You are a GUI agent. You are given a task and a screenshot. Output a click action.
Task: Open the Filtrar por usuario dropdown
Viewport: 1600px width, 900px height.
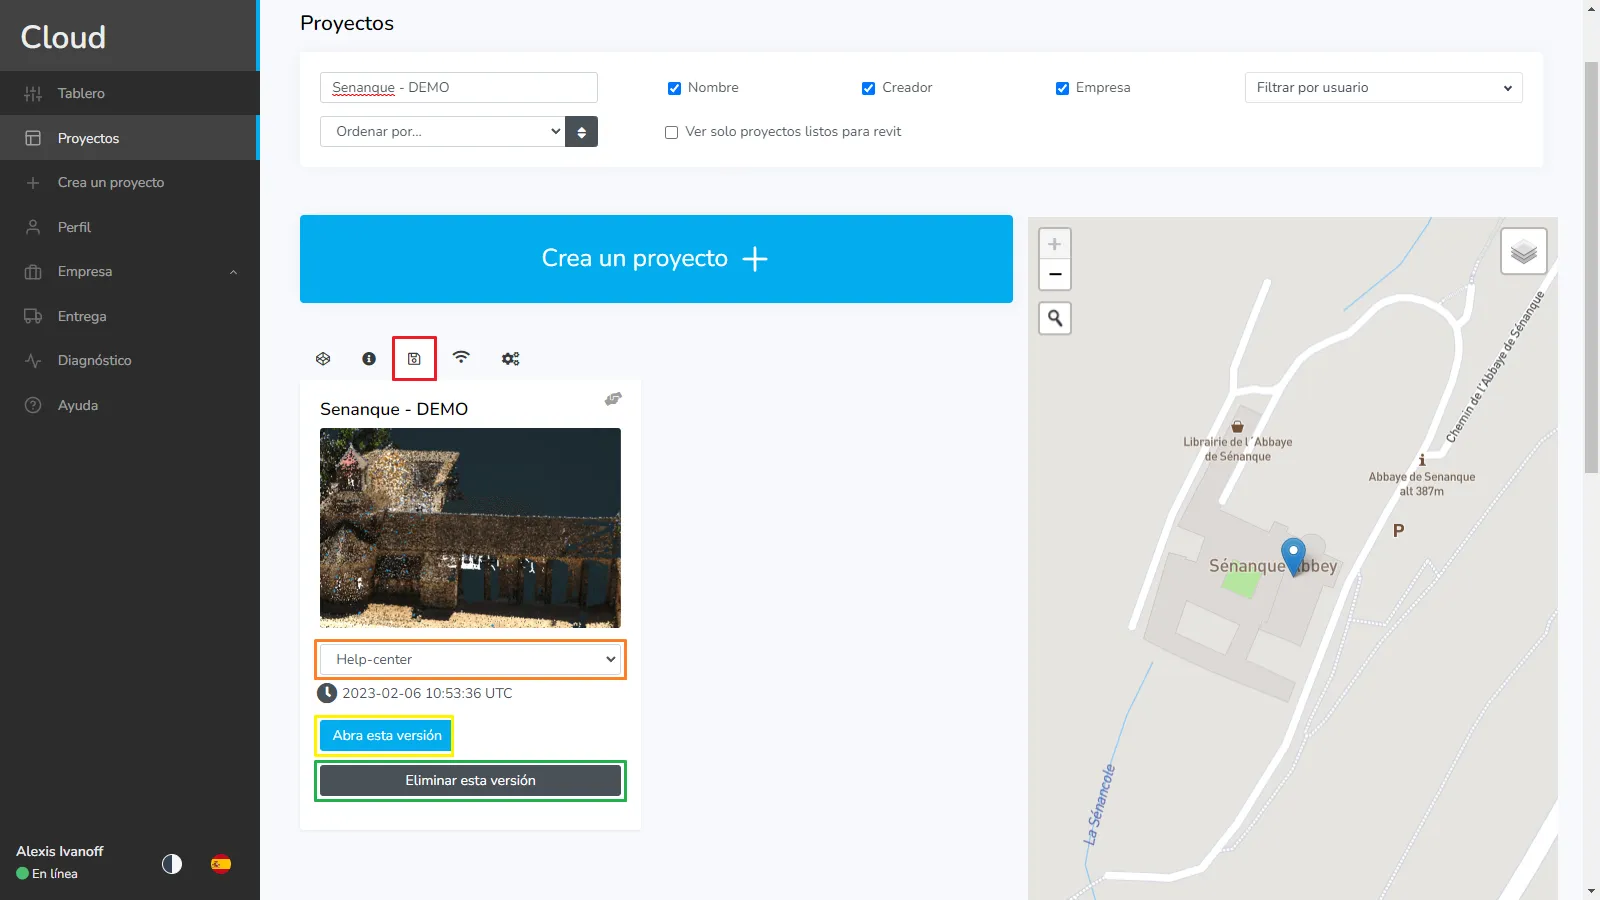coord(1383,88)
